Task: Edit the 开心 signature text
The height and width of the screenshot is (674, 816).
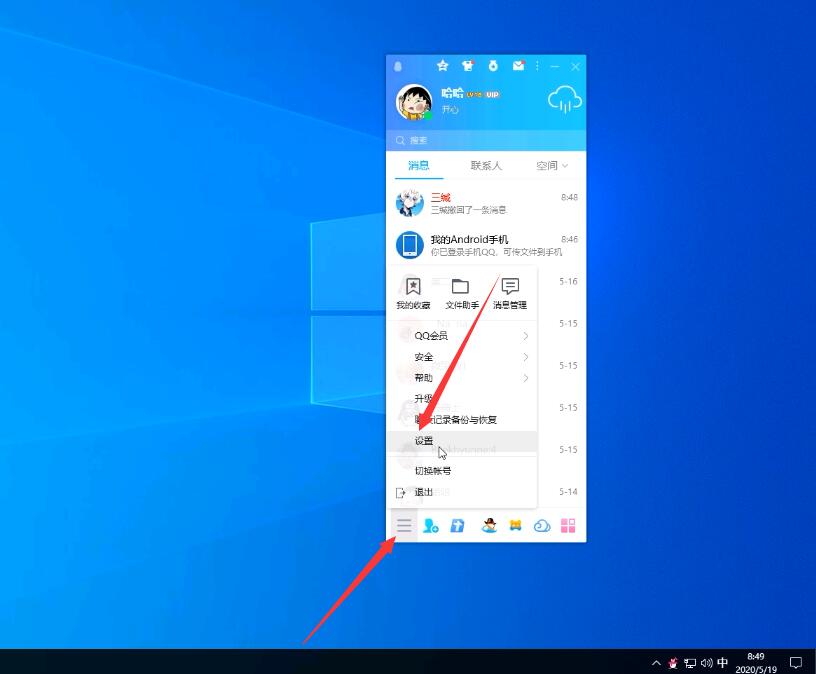Action: pos(450,109)
